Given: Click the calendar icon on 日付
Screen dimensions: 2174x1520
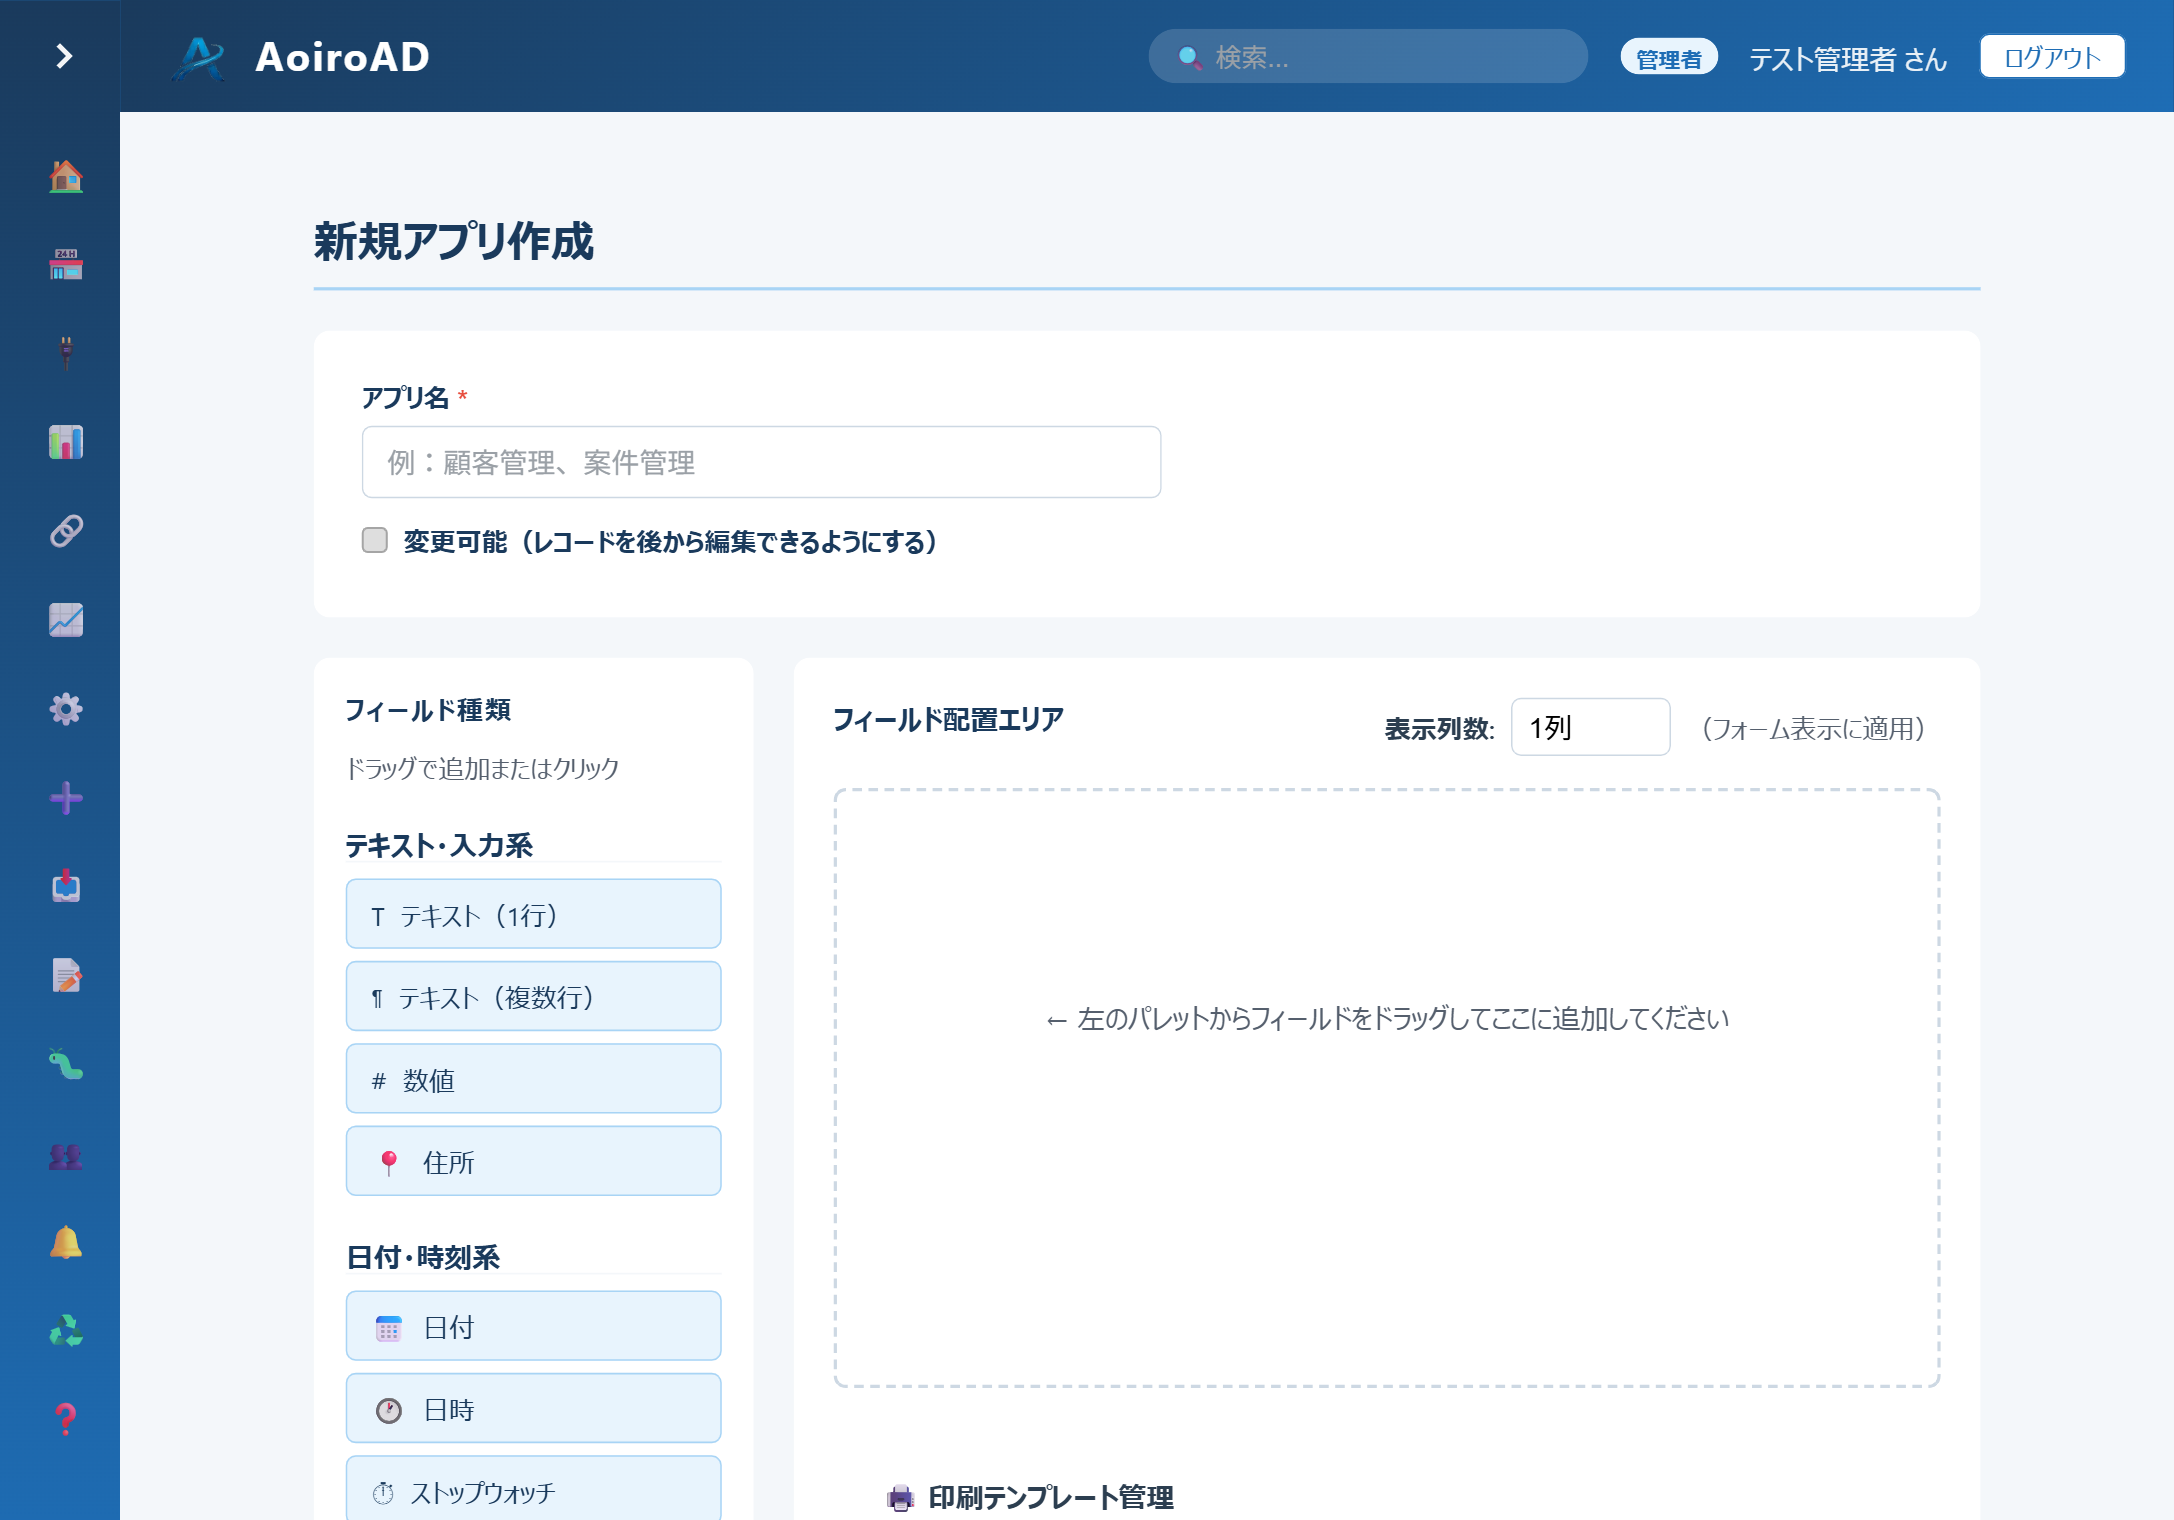Looking at the screenshot, I should [389, 1328].
